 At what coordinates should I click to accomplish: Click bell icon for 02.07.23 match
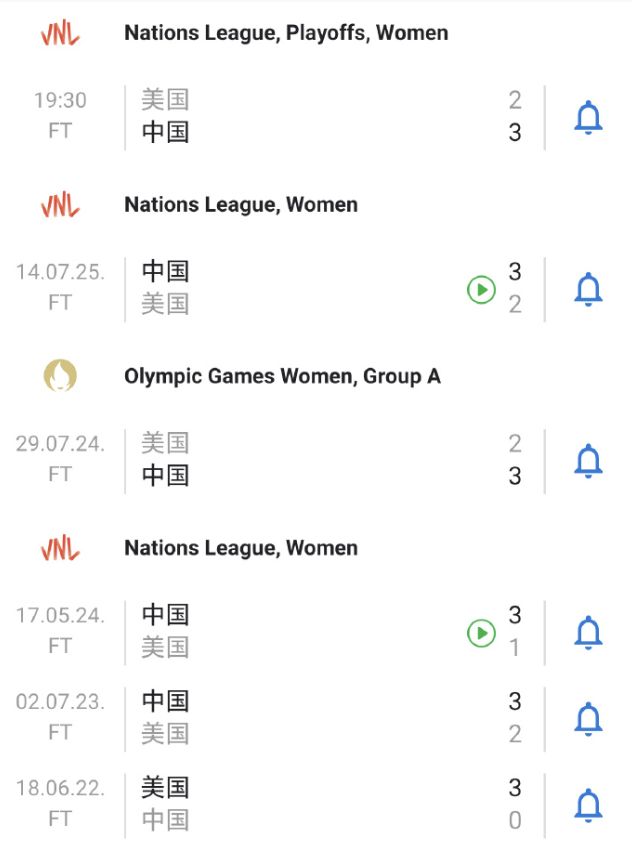(588, 719)
